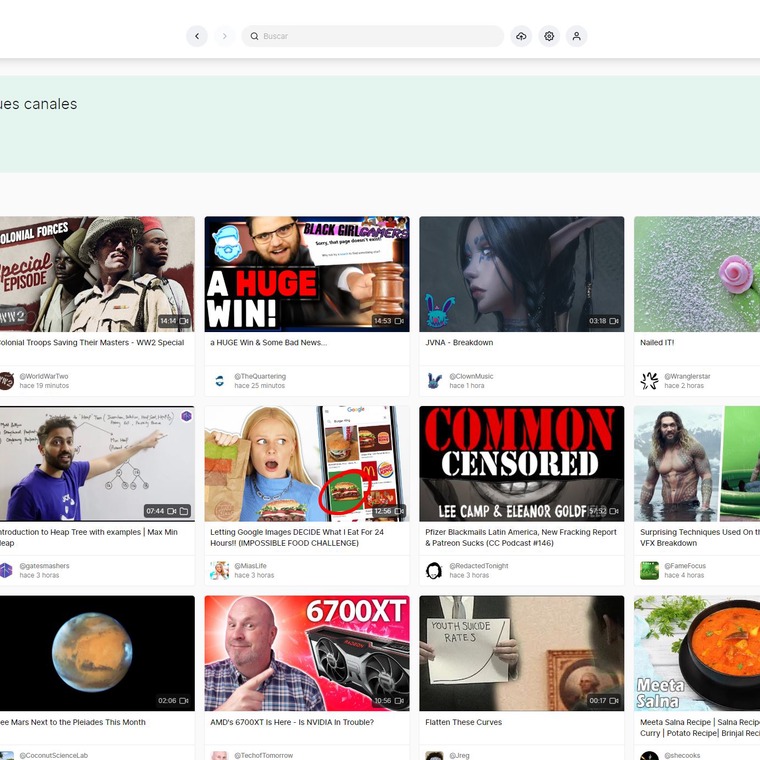The image size is (760, 760).
Task: Play the Mars planet thumbnail
Action: tap(97, 653)
